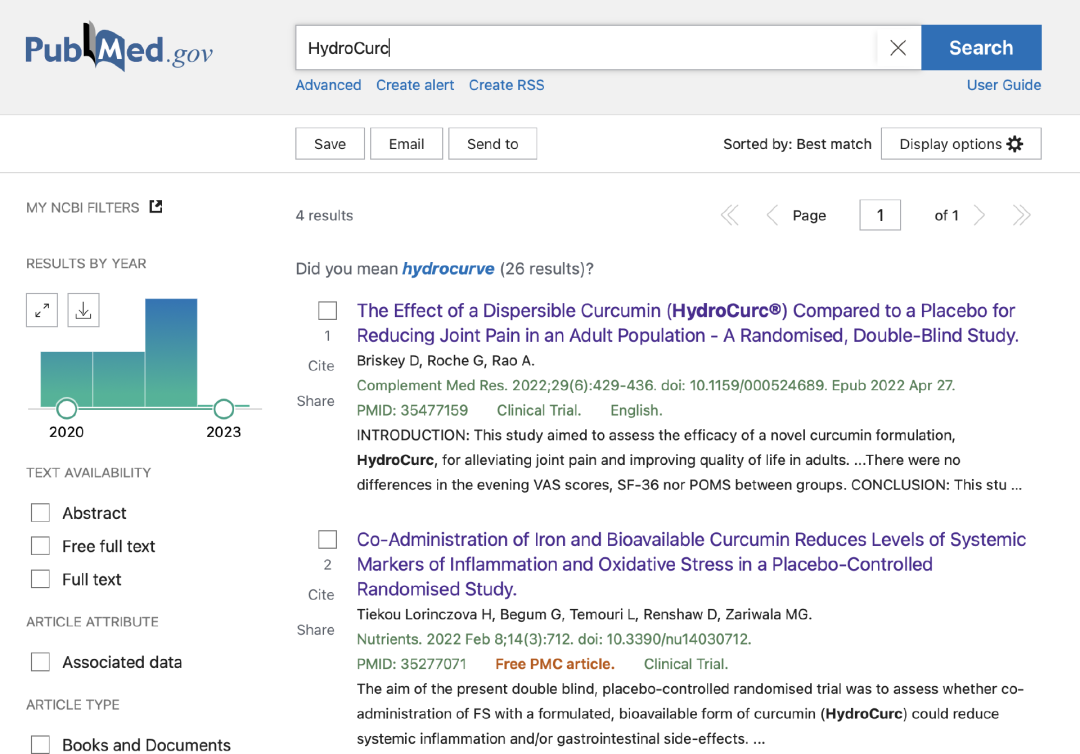Viewport: 1080px width, 754px height.
Task: Click the Briskey D, Roche G, Rao A. authors
Action: click(446, 360)
